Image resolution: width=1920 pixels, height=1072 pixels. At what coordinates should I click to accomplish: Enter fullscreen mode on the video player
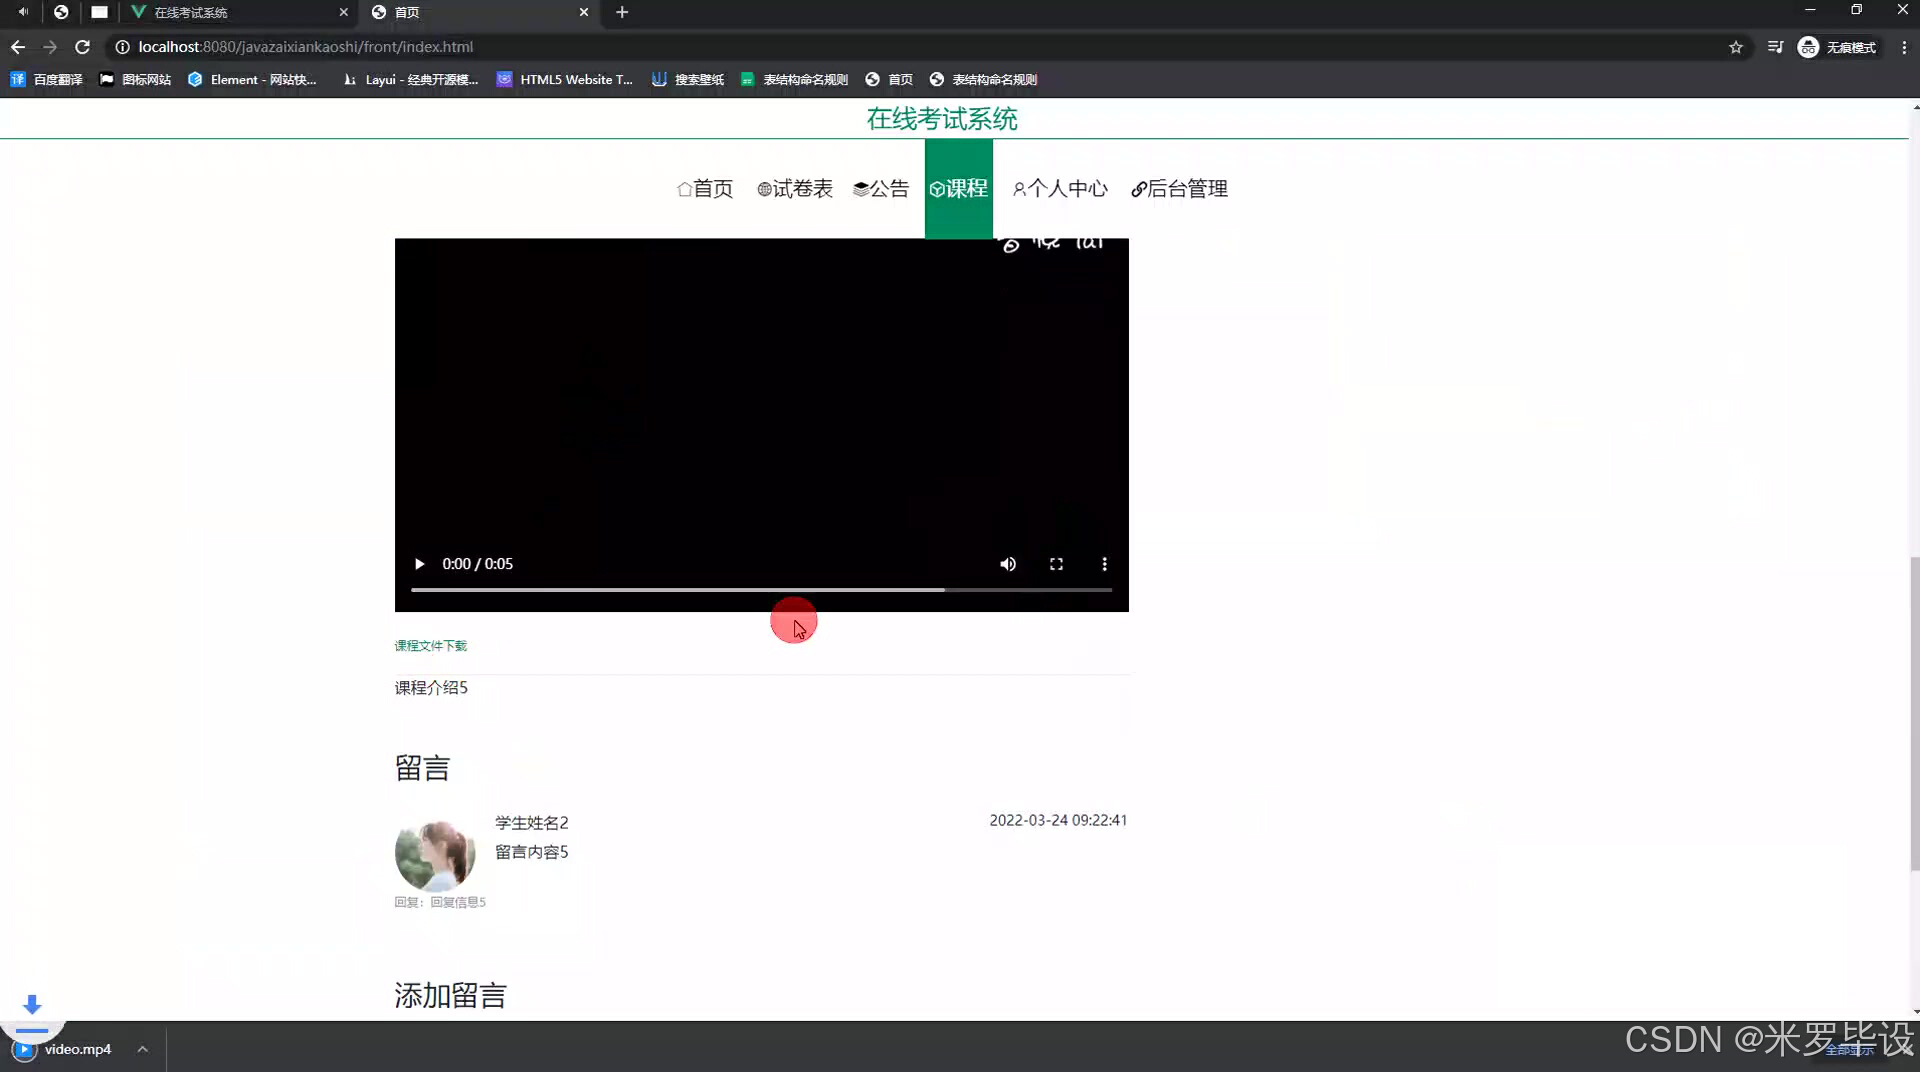pyautogui.click(x=1056, y=564)
